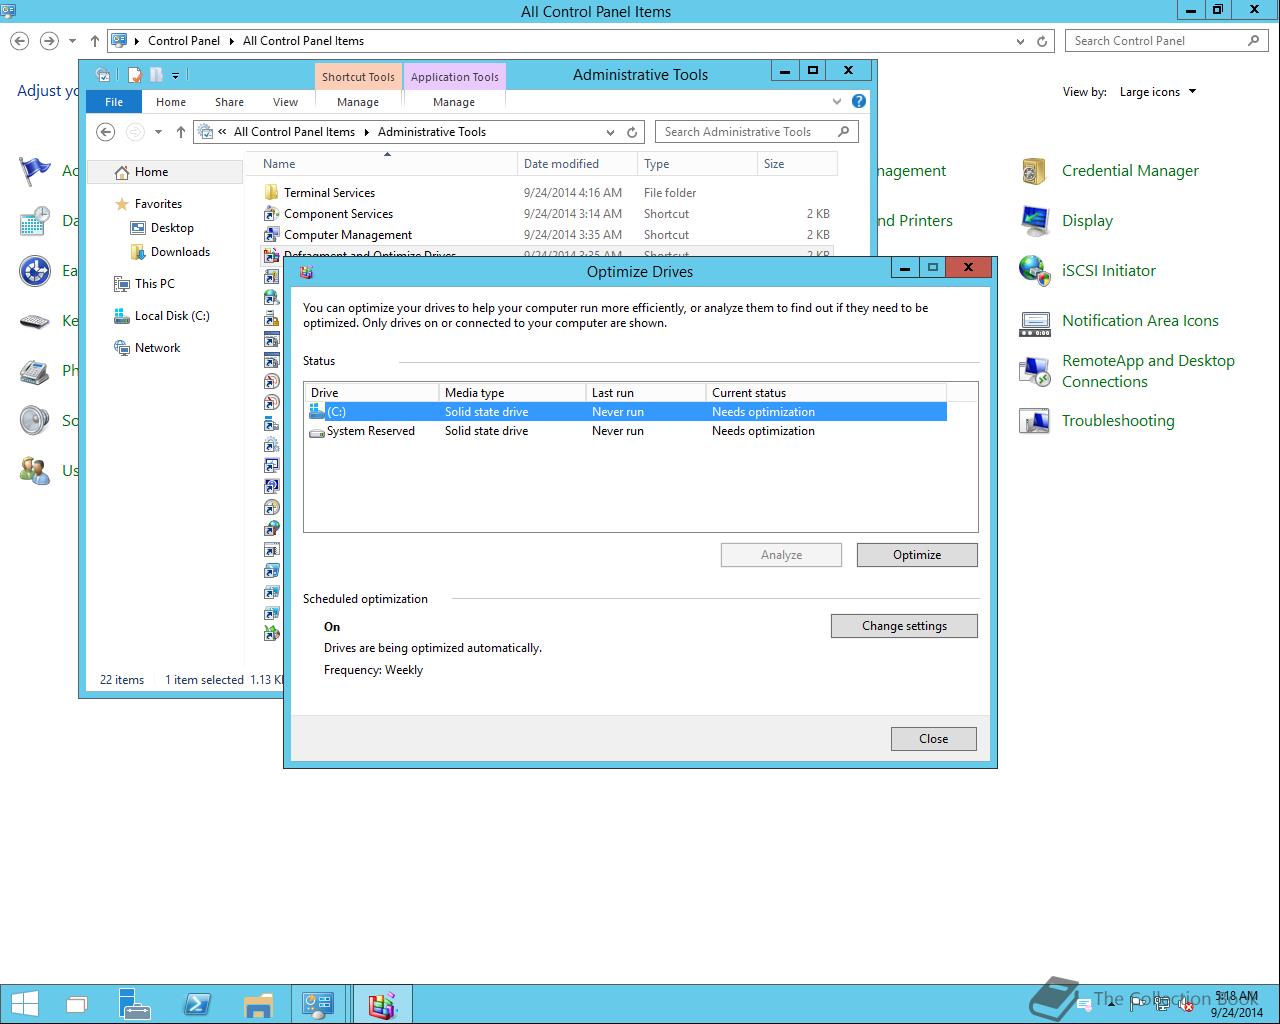Click the Terminal Services folder icon
Viewport: 1280px width, 1024px height.
coord(271,193)
